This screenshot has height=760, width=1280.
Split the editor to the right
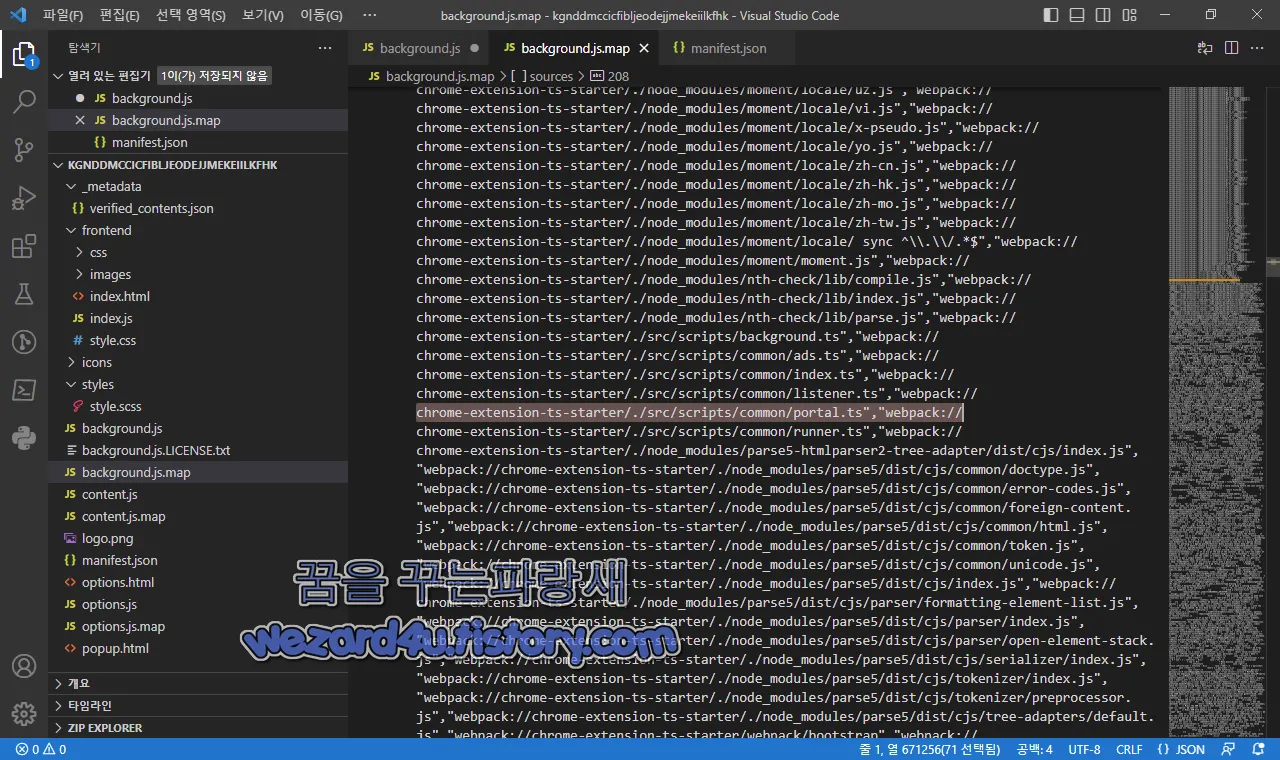(x=1231, y=48)
